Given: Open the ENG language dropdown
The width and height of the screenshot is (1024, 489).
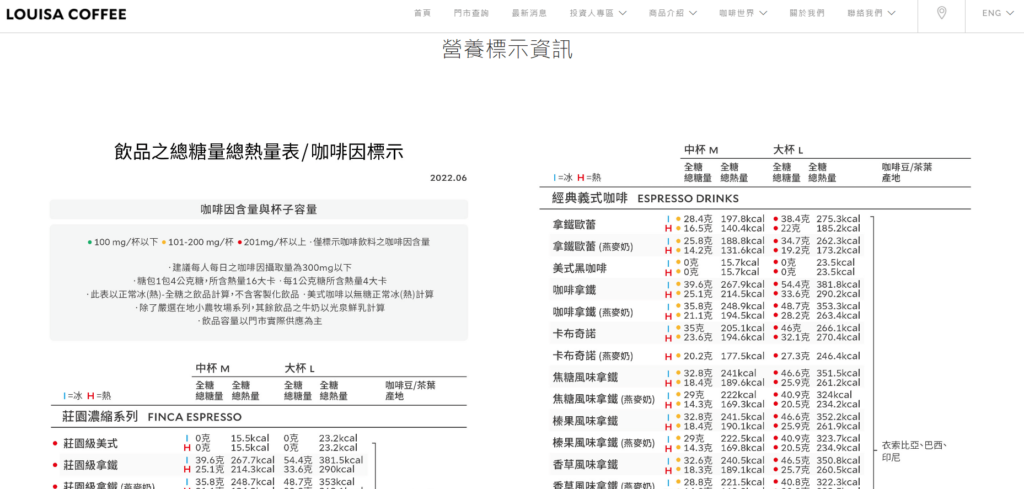Looking at the screenshot, I should tap(1000, 13).
